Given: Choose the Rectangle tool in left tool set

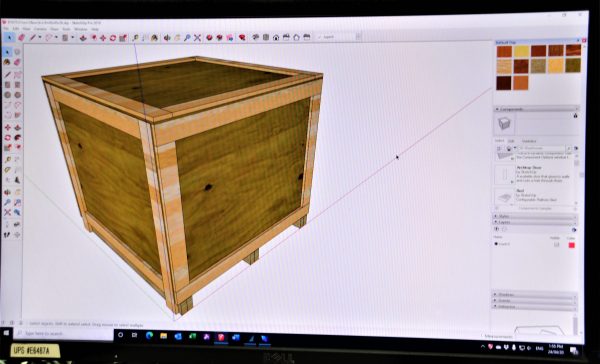Looking at the screenshot, I should coord(7,85).
